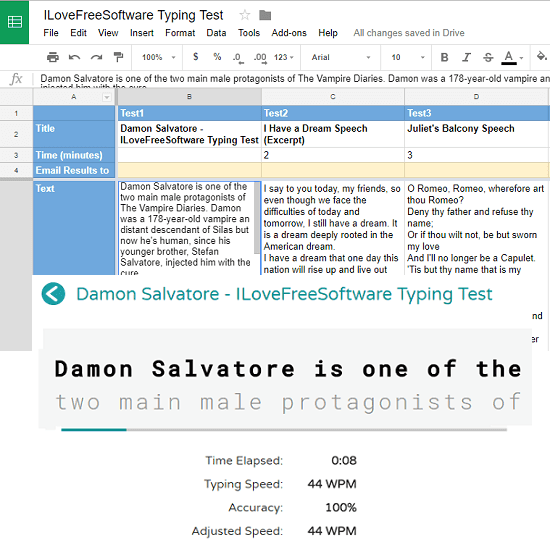
Task: Select Juliet's Balcony Speech title cell
Action: click(x=477, y=134)
